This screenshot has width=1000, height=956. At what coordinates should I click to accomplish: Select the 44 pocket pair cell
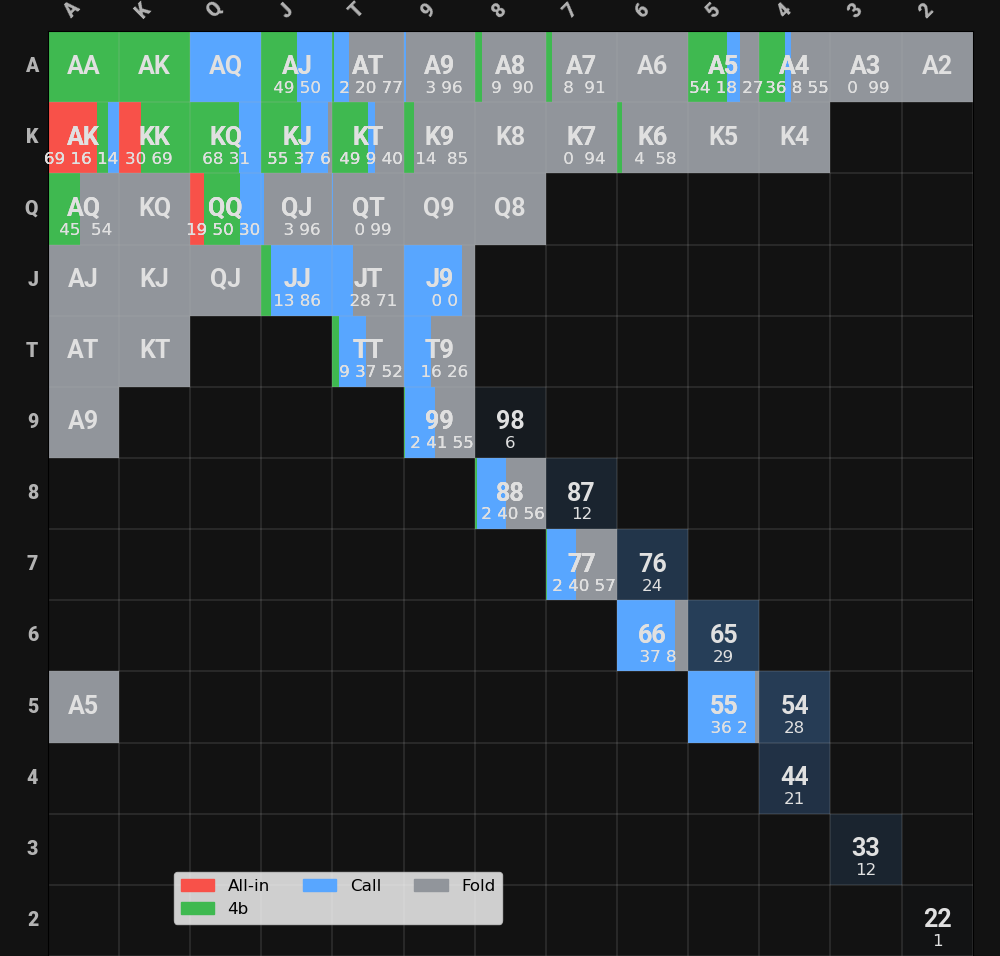(x=794, y=778)
